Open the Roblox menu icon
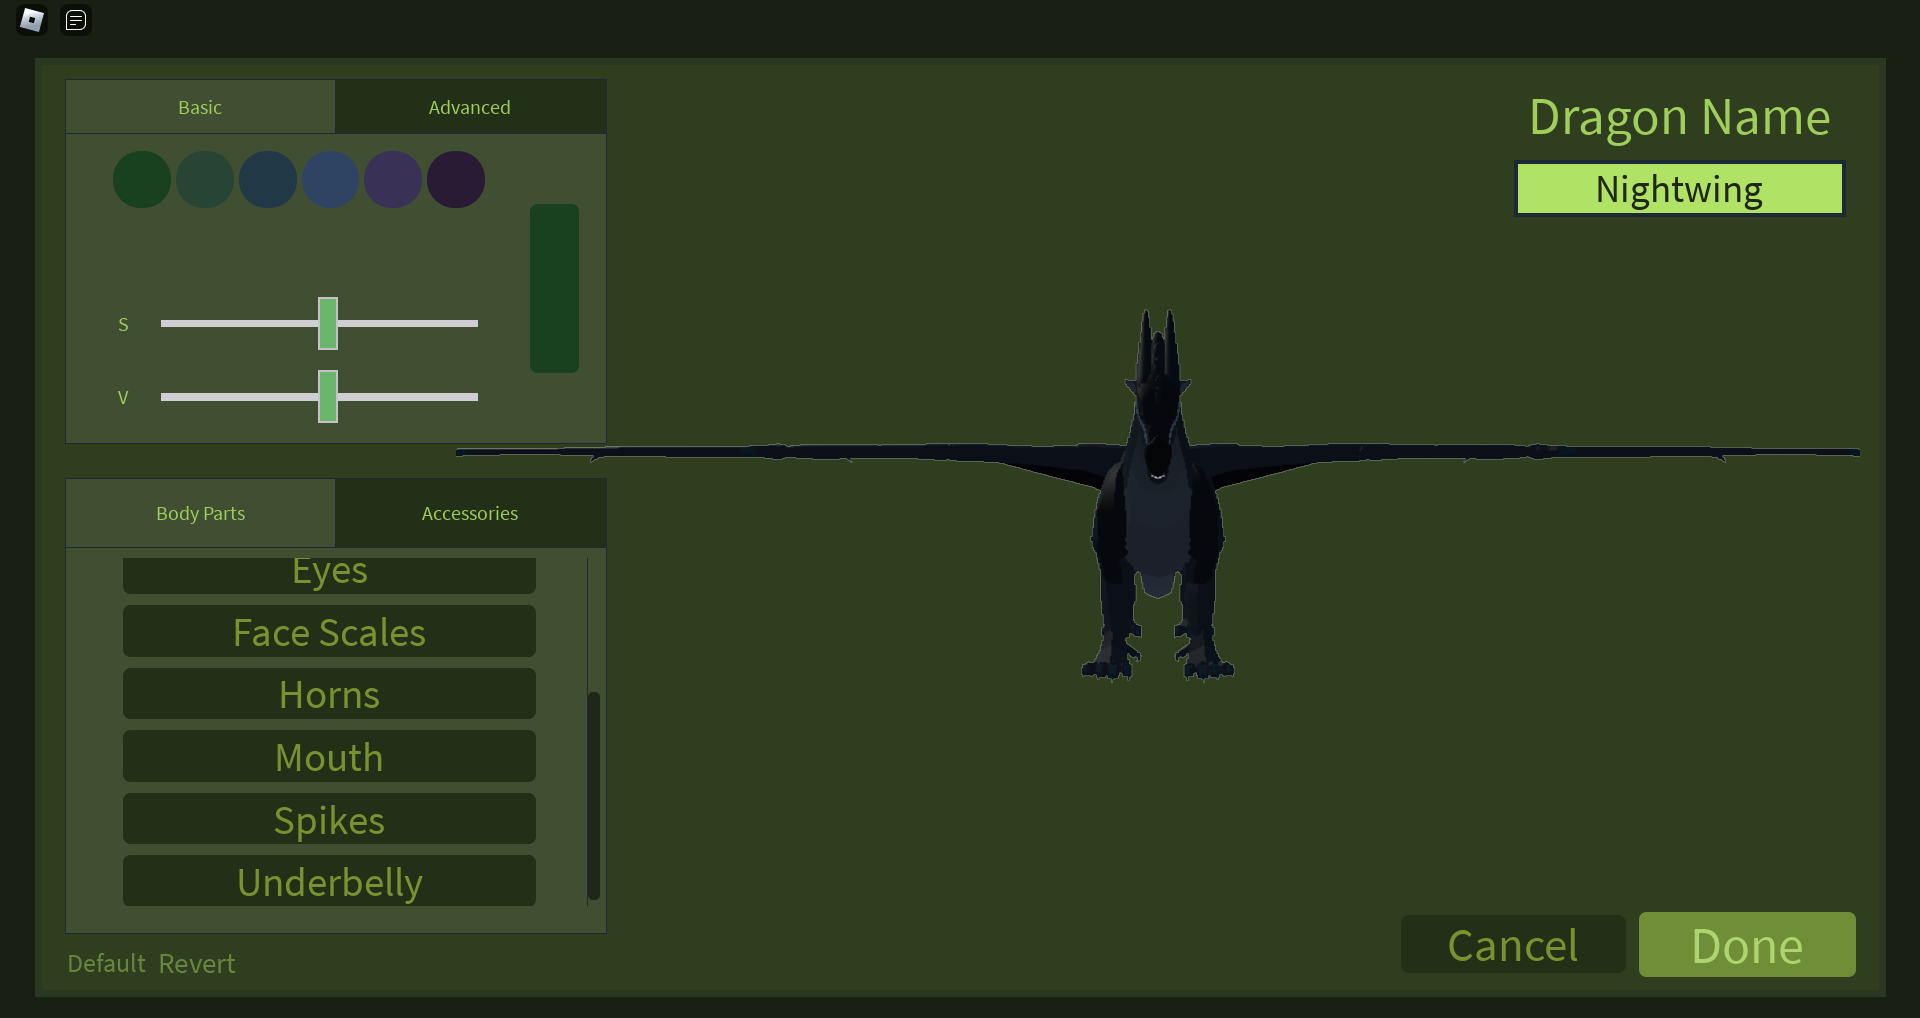 click(32, 20)
